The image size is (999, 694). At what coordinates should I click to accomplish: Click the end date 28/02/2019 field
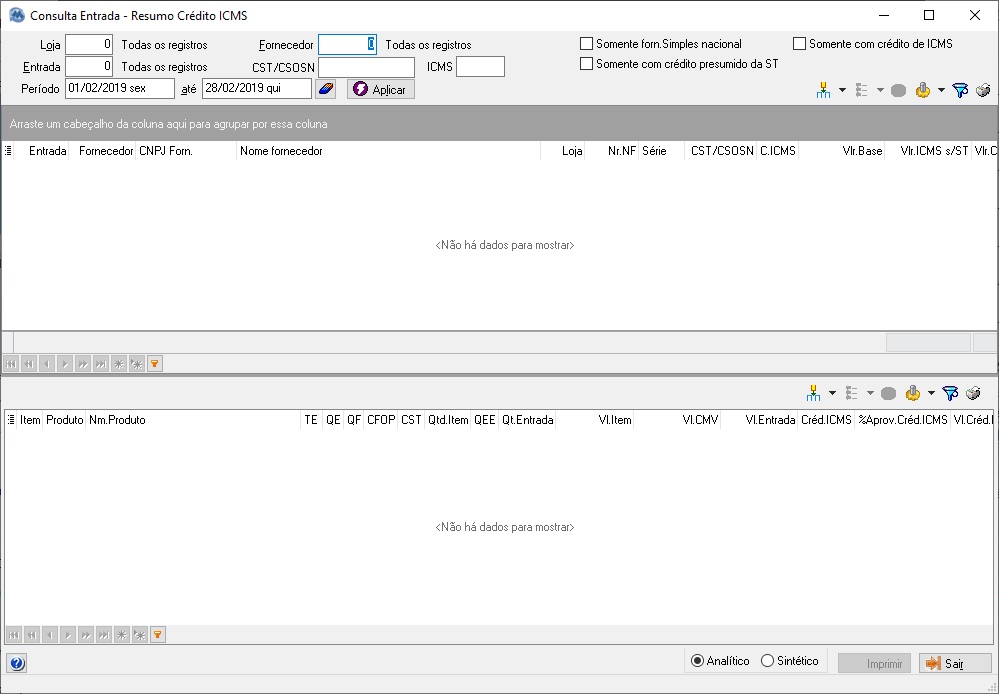tap(257, 89)
